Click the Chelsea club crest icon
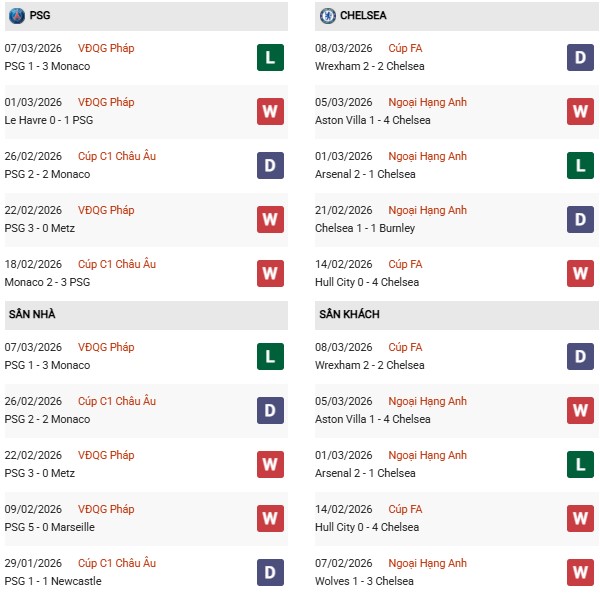 (x=328, y=16)
